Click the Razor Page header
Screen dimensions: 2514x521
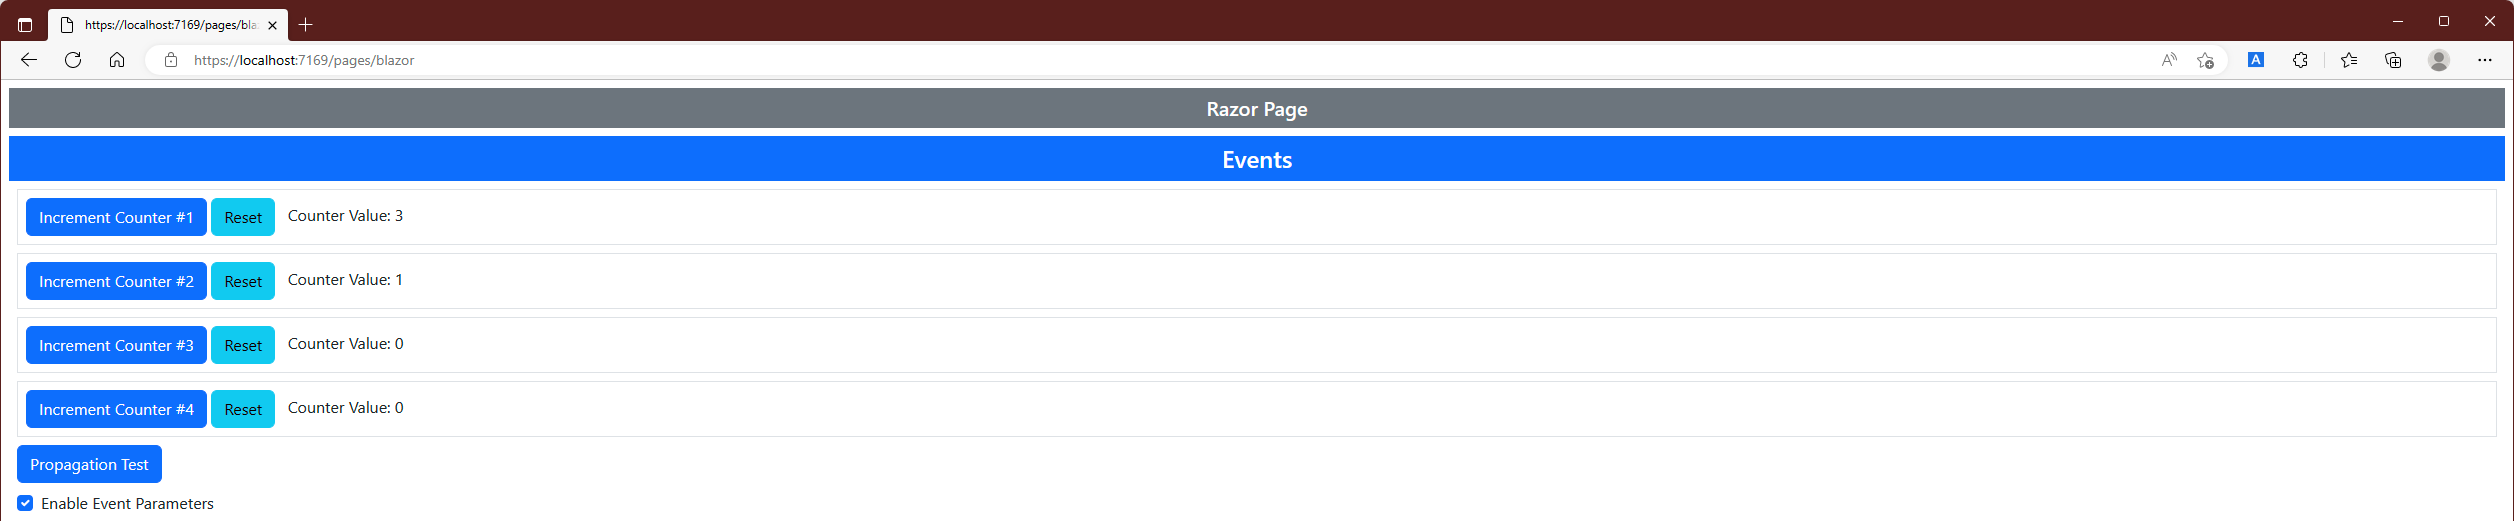(1257, 108)
